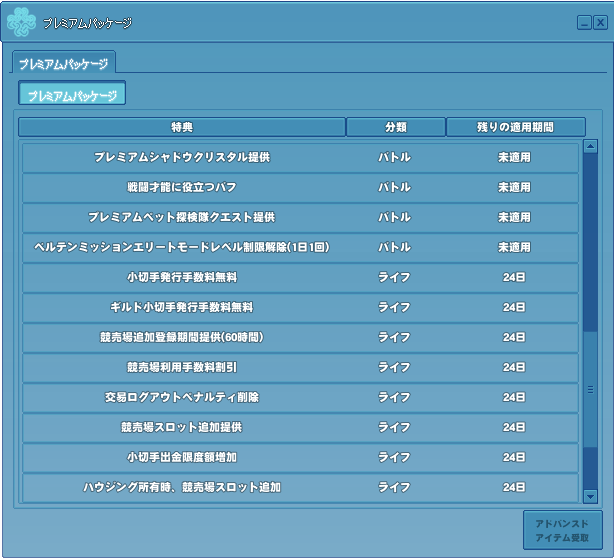Select the 交易ログアウトペナルティ削除 row

(x=300, y=398)
